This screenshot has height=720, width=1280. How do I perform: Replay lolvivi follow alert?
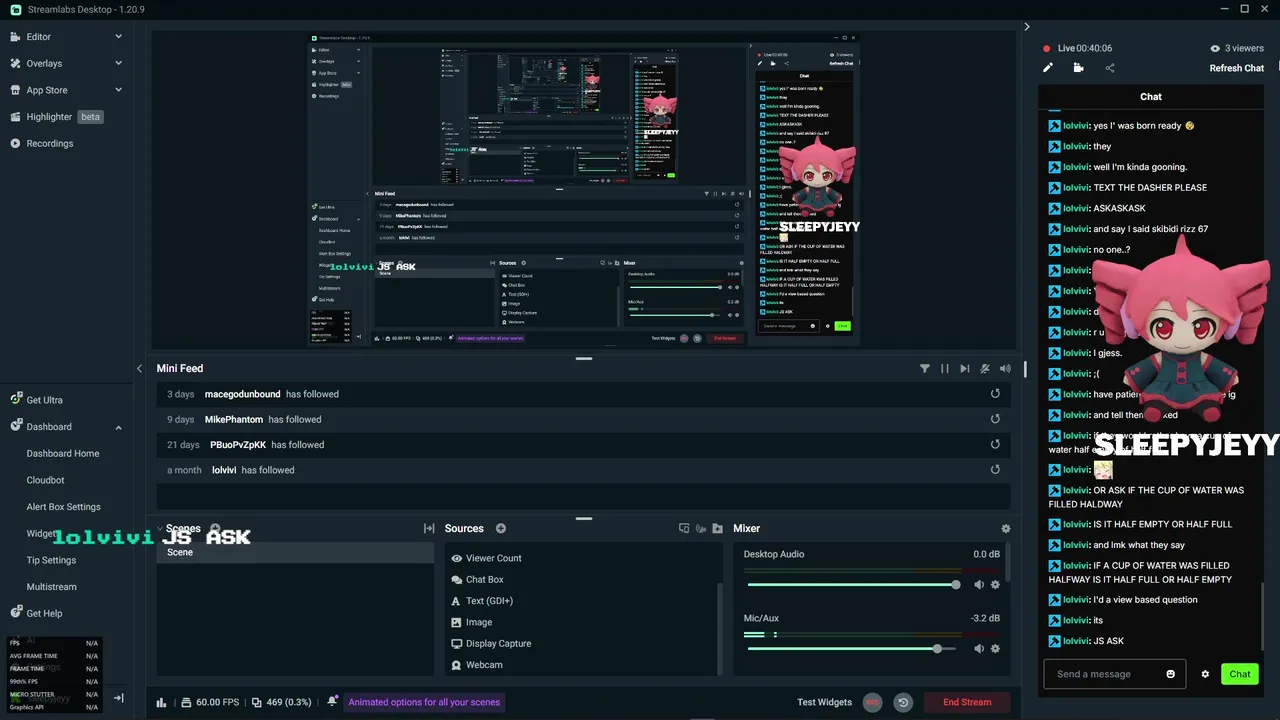coord(995,469)
